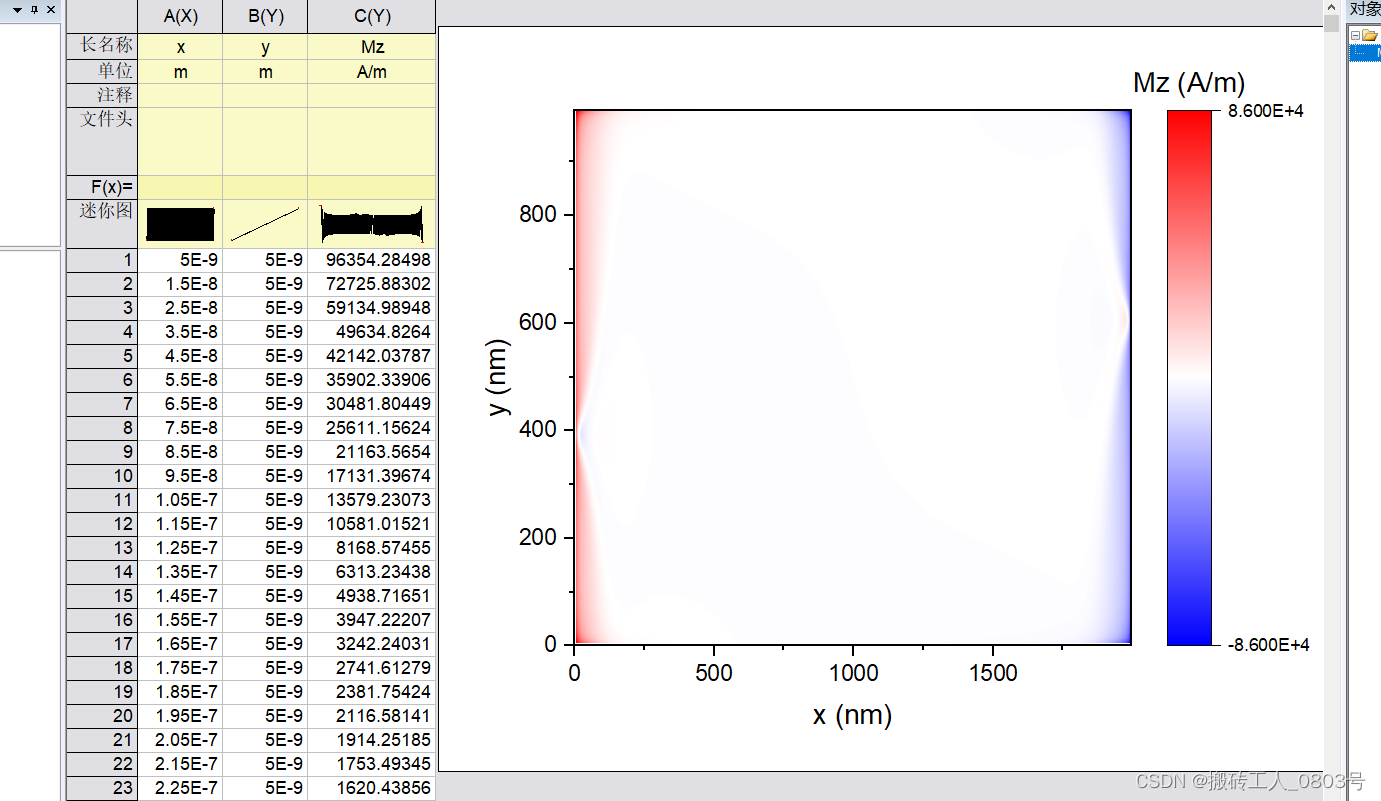The width and height of the screenshot is (1381, 801).
Task: Close the left docked panel
Action: pyautogui.click(x=51, y=9)
